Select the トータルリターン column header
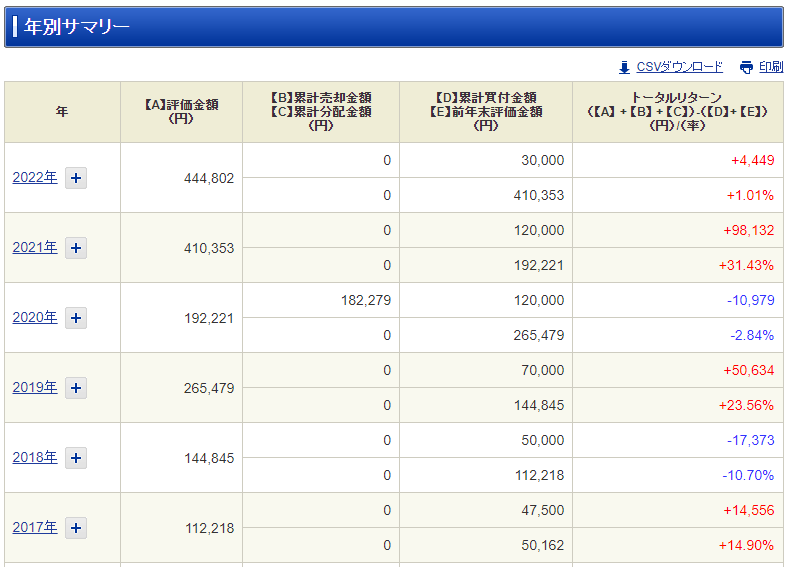Image resolution: width=786 pixels, height=567 pixels. [x=678, y=112]
